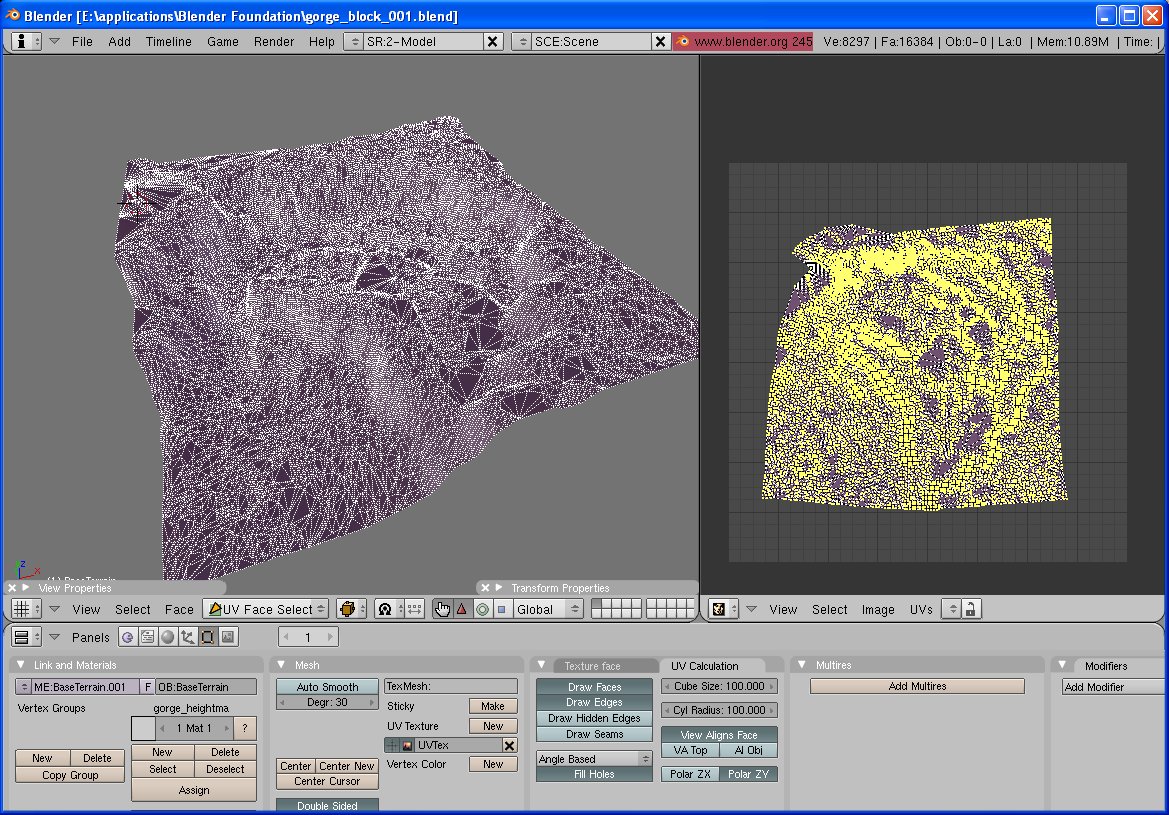
Task: Open the Global orientation dropdown
Action: [x=548, y=609]
